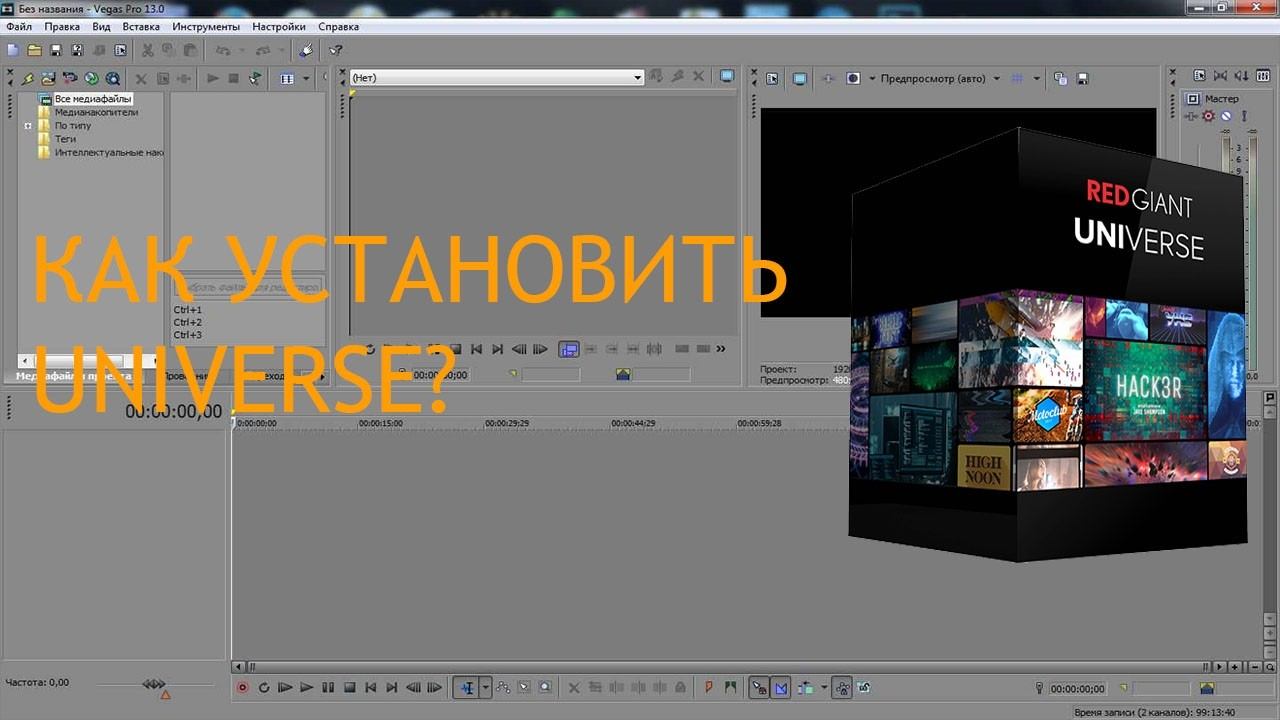Expand the По типу tree node
The width and height of the screenshot is (1280, 720).
tap(28, 126)
